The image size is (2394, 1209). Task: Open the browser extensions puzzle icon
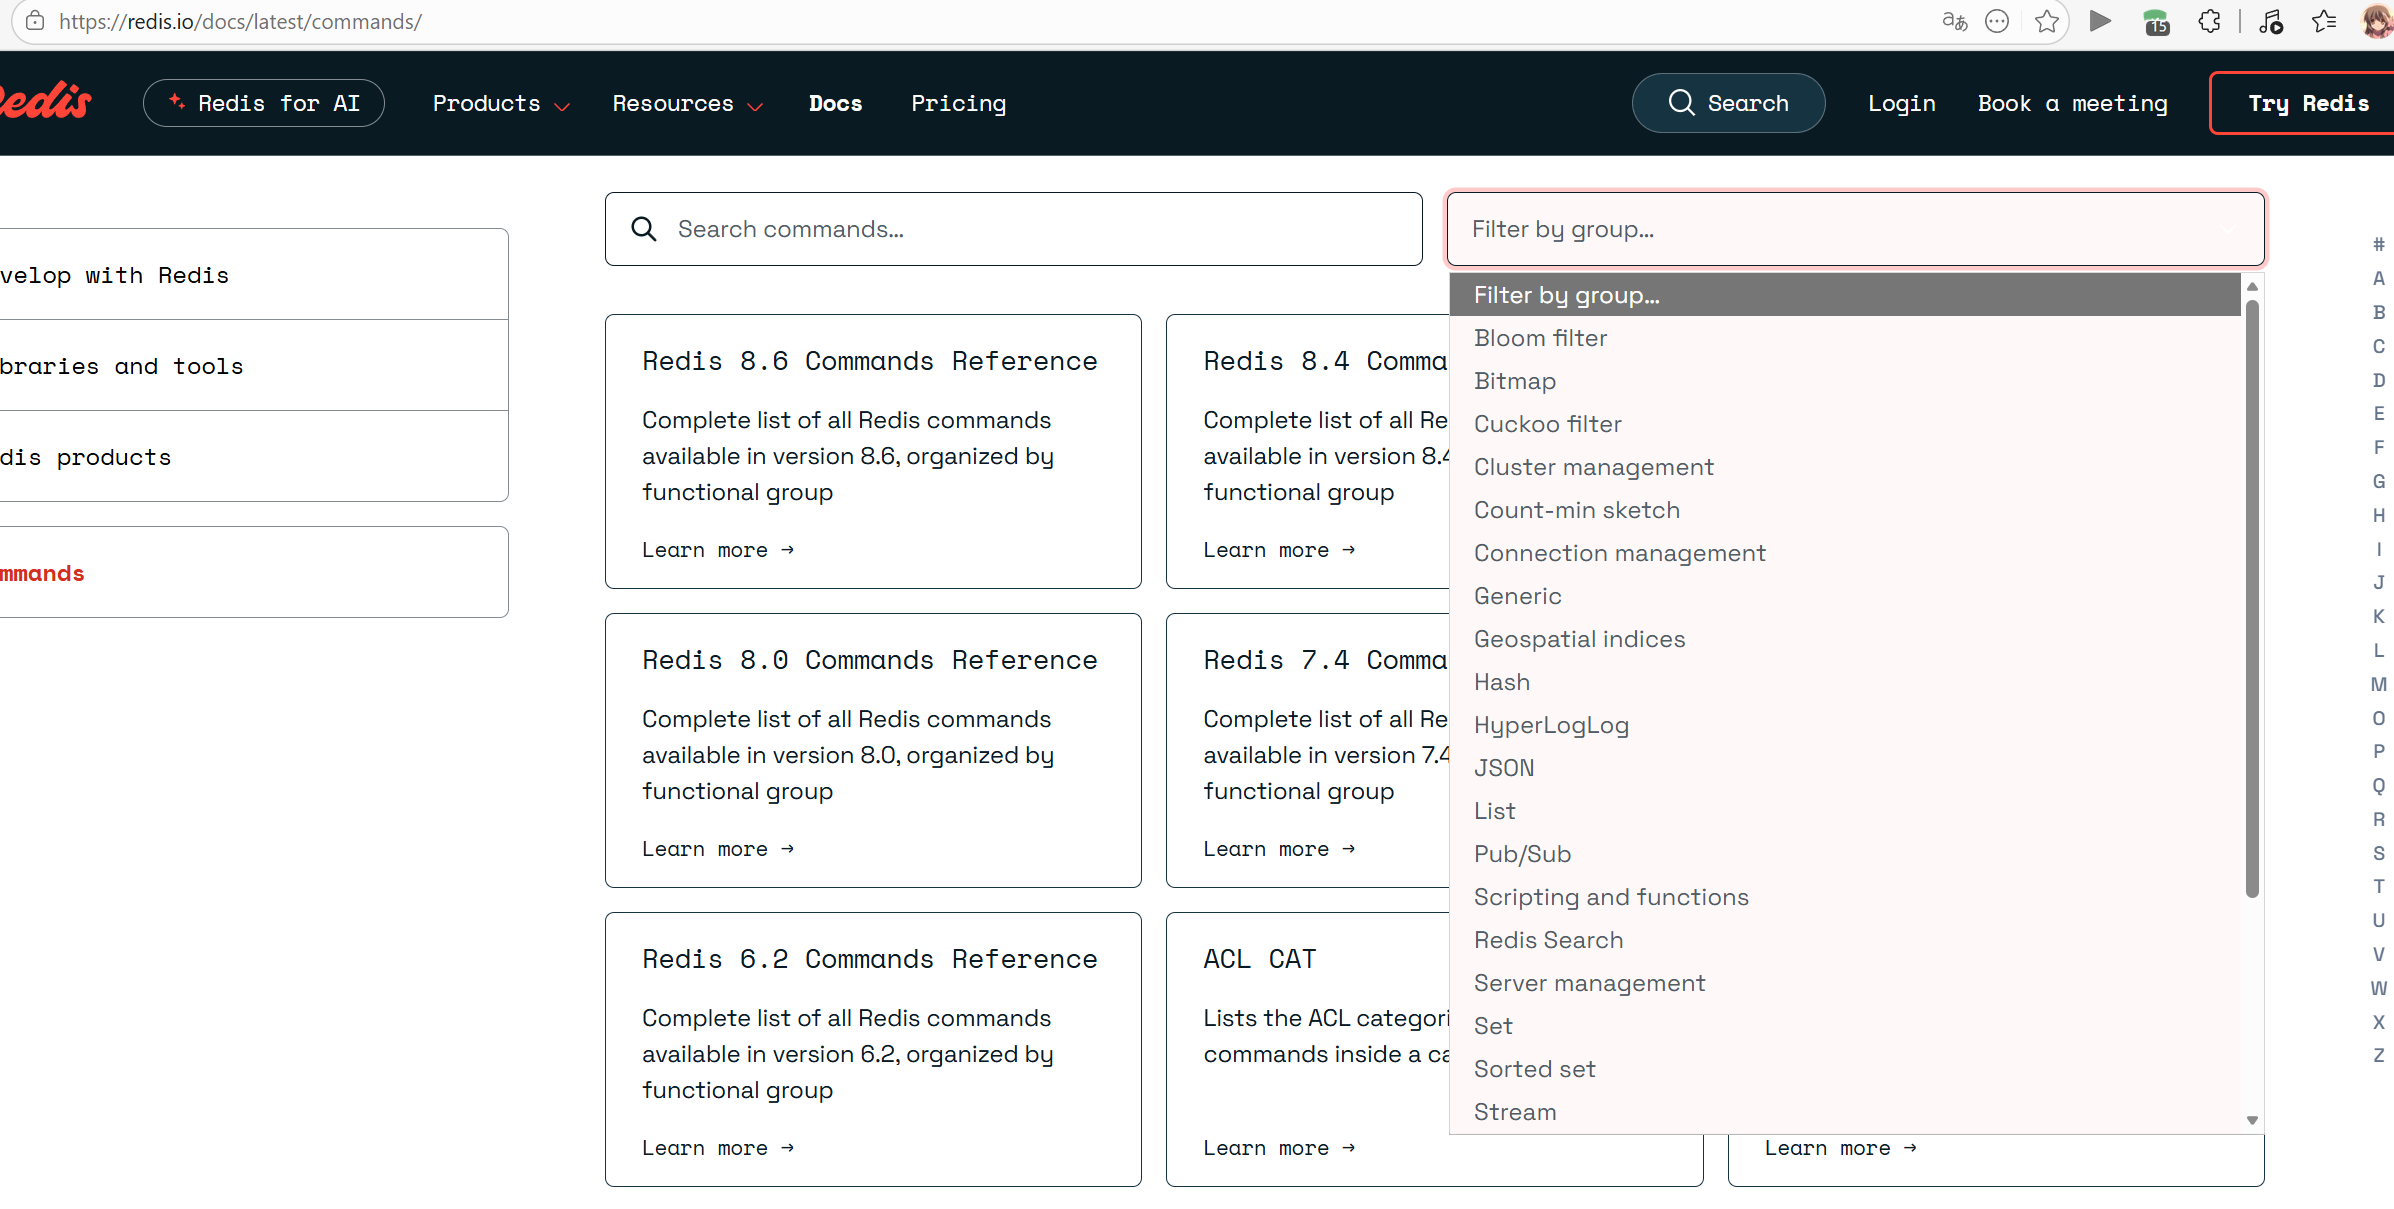(2210, 21)
